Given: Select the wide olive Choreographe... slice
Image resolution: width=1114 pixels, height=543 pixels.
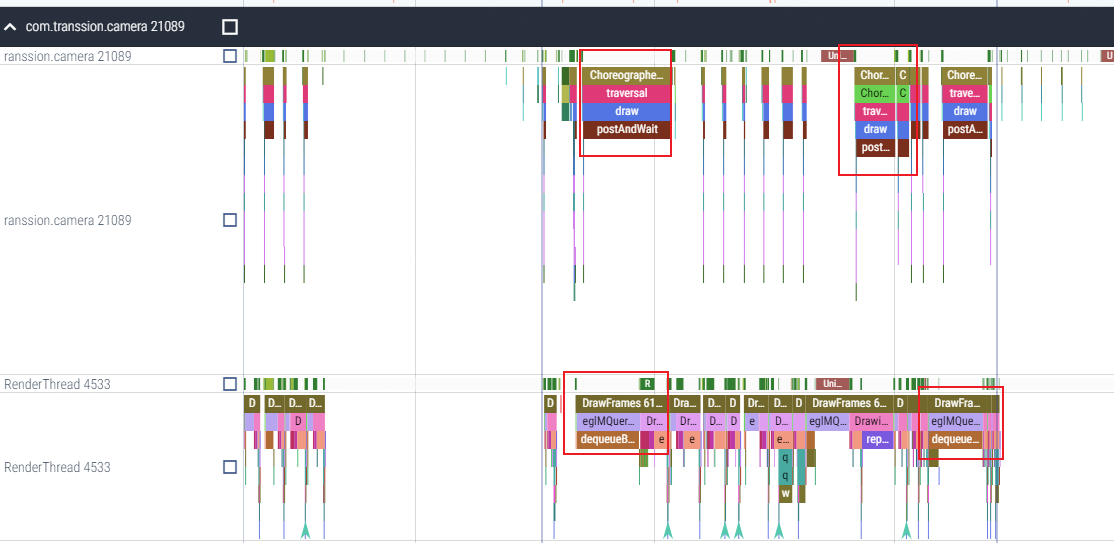Looking at the screenshot, I should point(626,75).
